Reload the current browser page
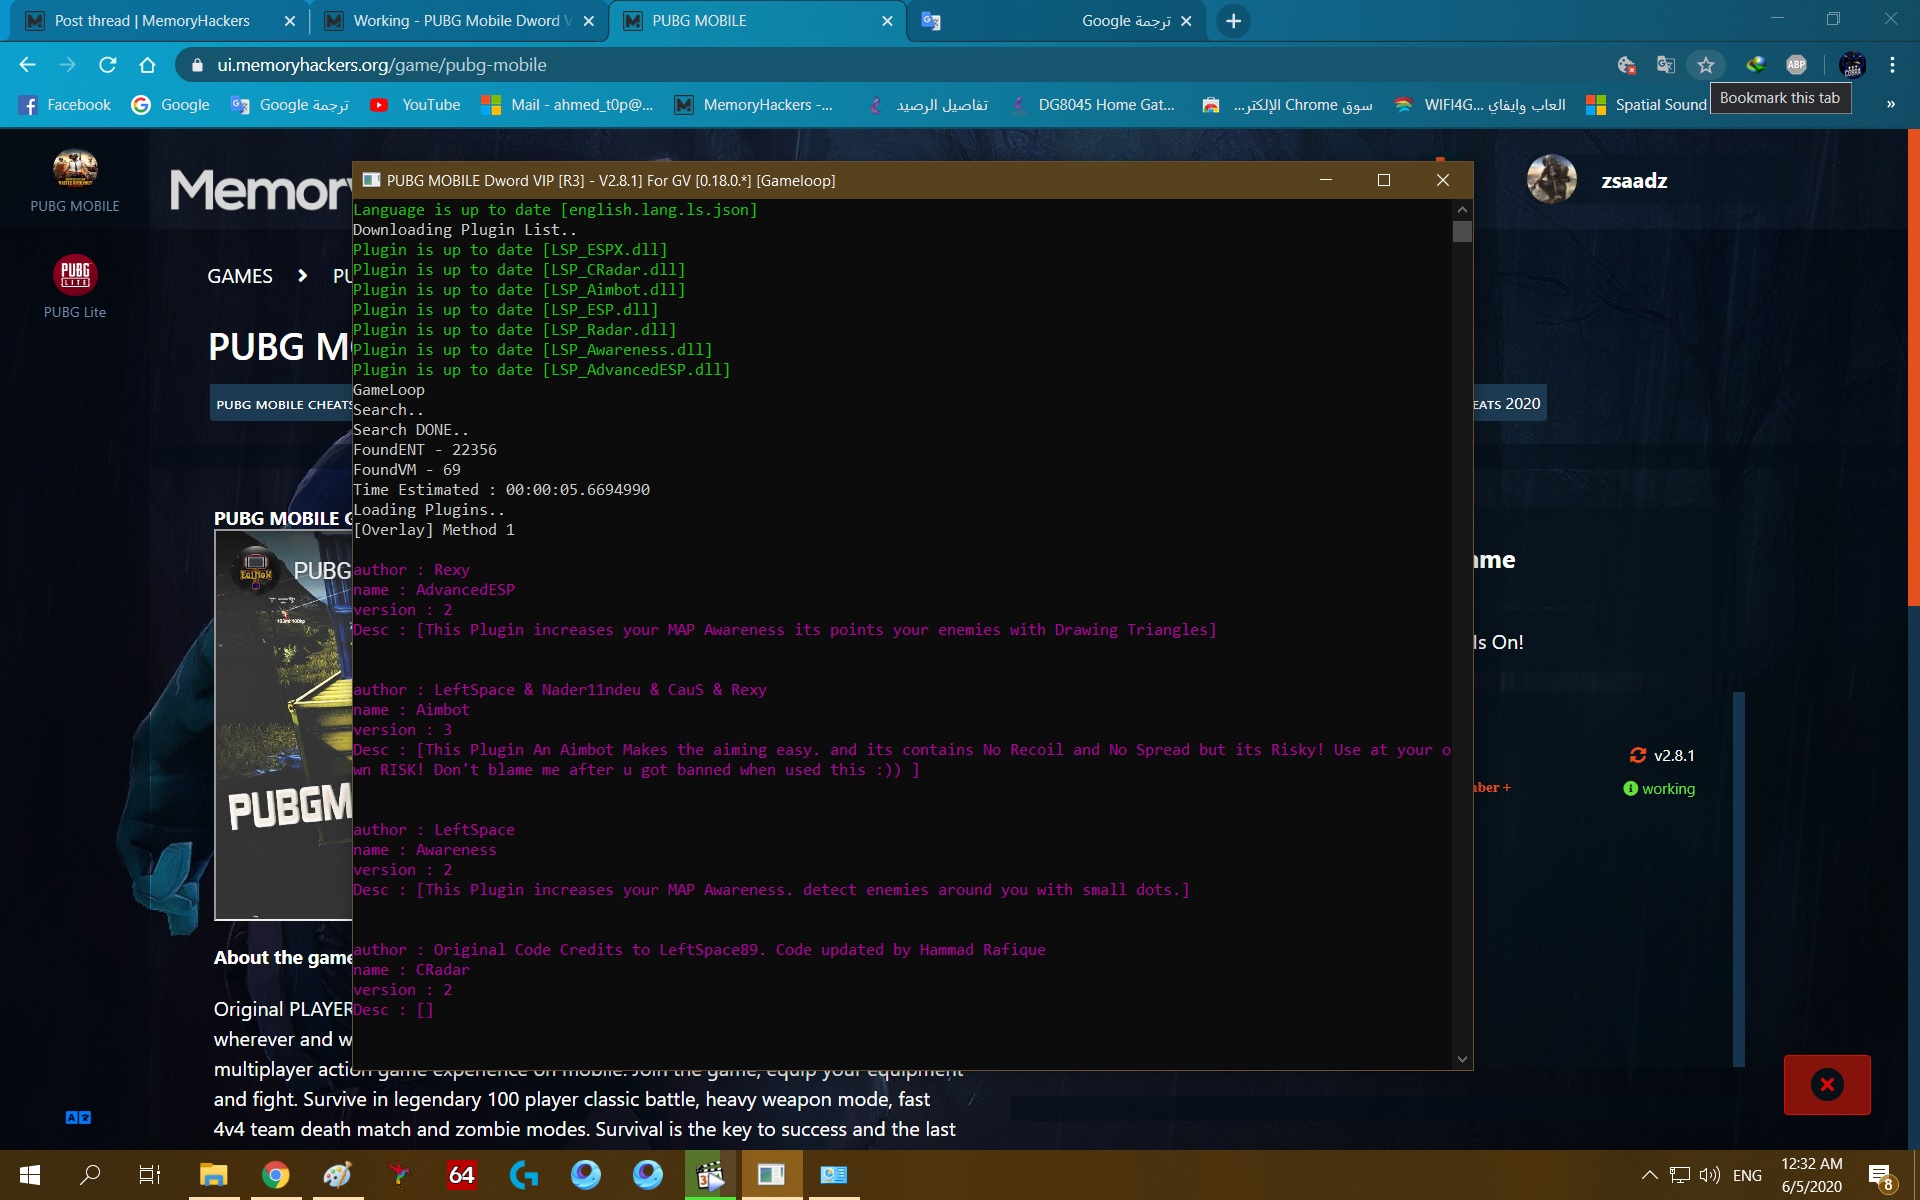 (108, 65)
